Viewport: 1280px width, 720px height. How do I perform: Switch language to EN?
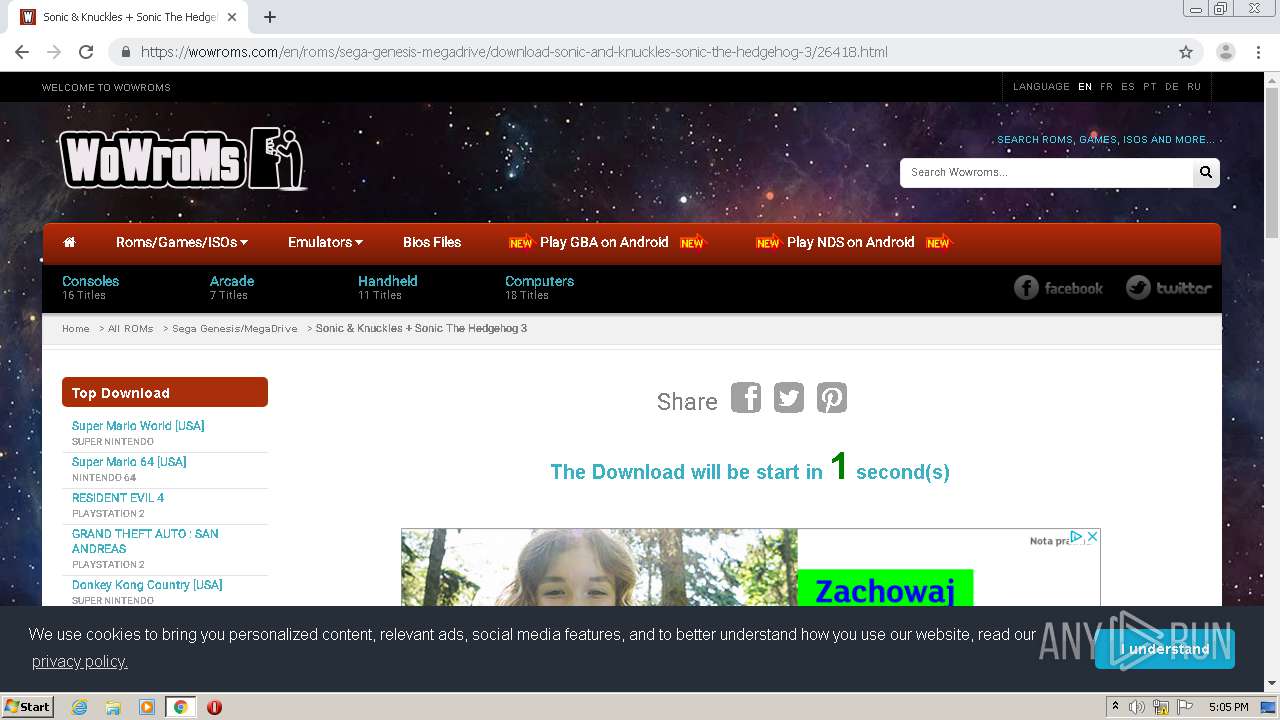point(1085,87)
